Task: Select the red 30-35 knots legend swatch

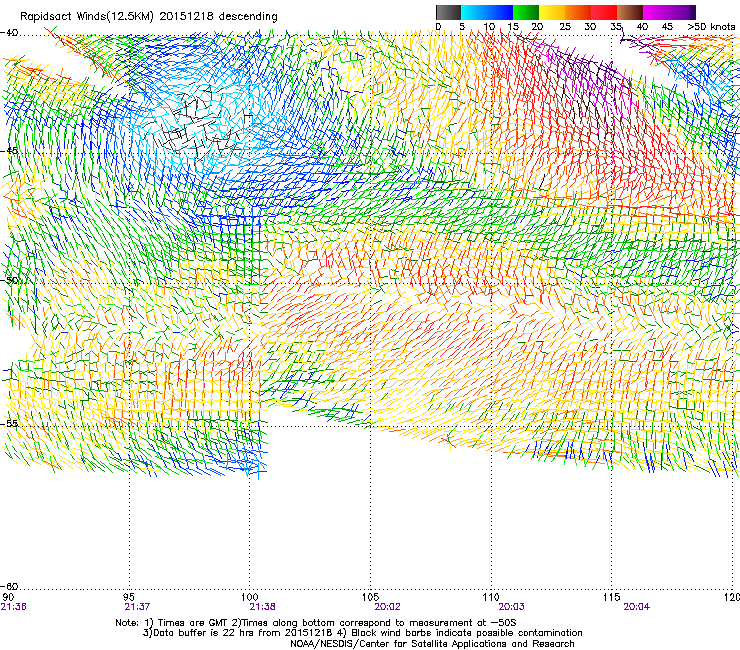Action: coord(604,12)
